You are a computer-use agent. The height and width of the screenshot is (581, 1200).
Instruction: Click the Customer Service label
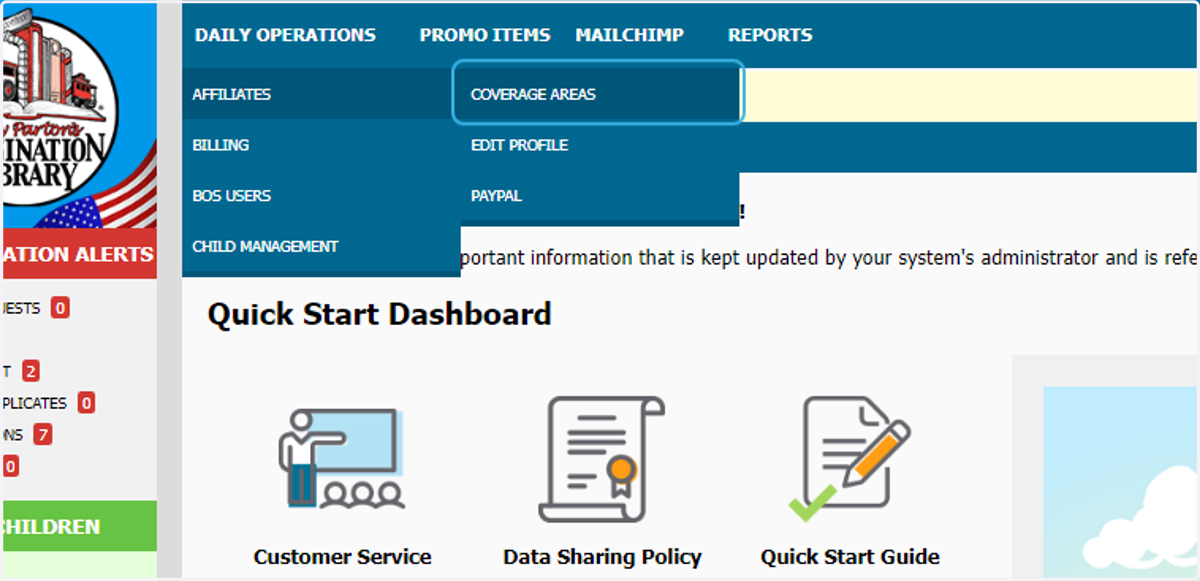point(342,557)
